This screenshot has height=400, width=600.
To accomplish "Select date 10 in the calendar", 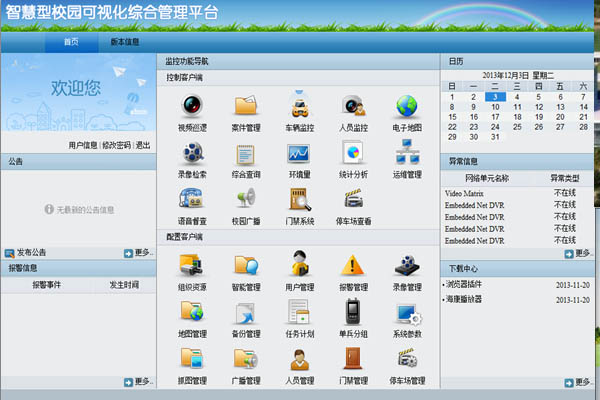I will tap(493, 106).
